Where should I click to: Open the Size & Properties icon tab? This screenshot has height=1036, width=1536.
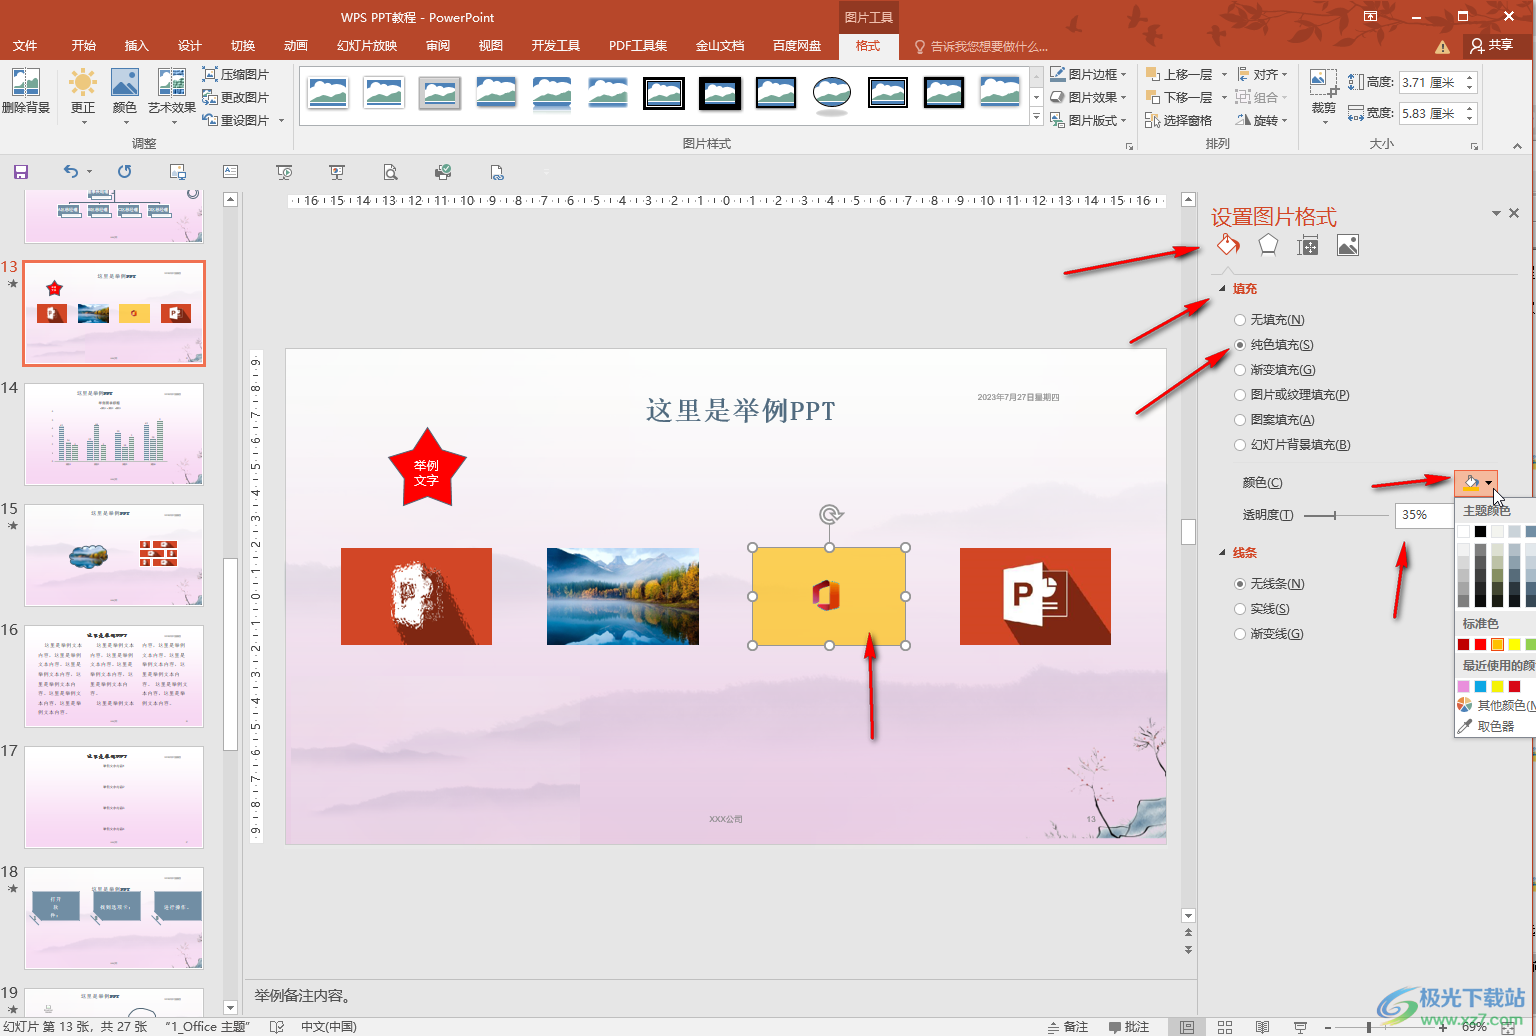click(x=1307, y=246)
